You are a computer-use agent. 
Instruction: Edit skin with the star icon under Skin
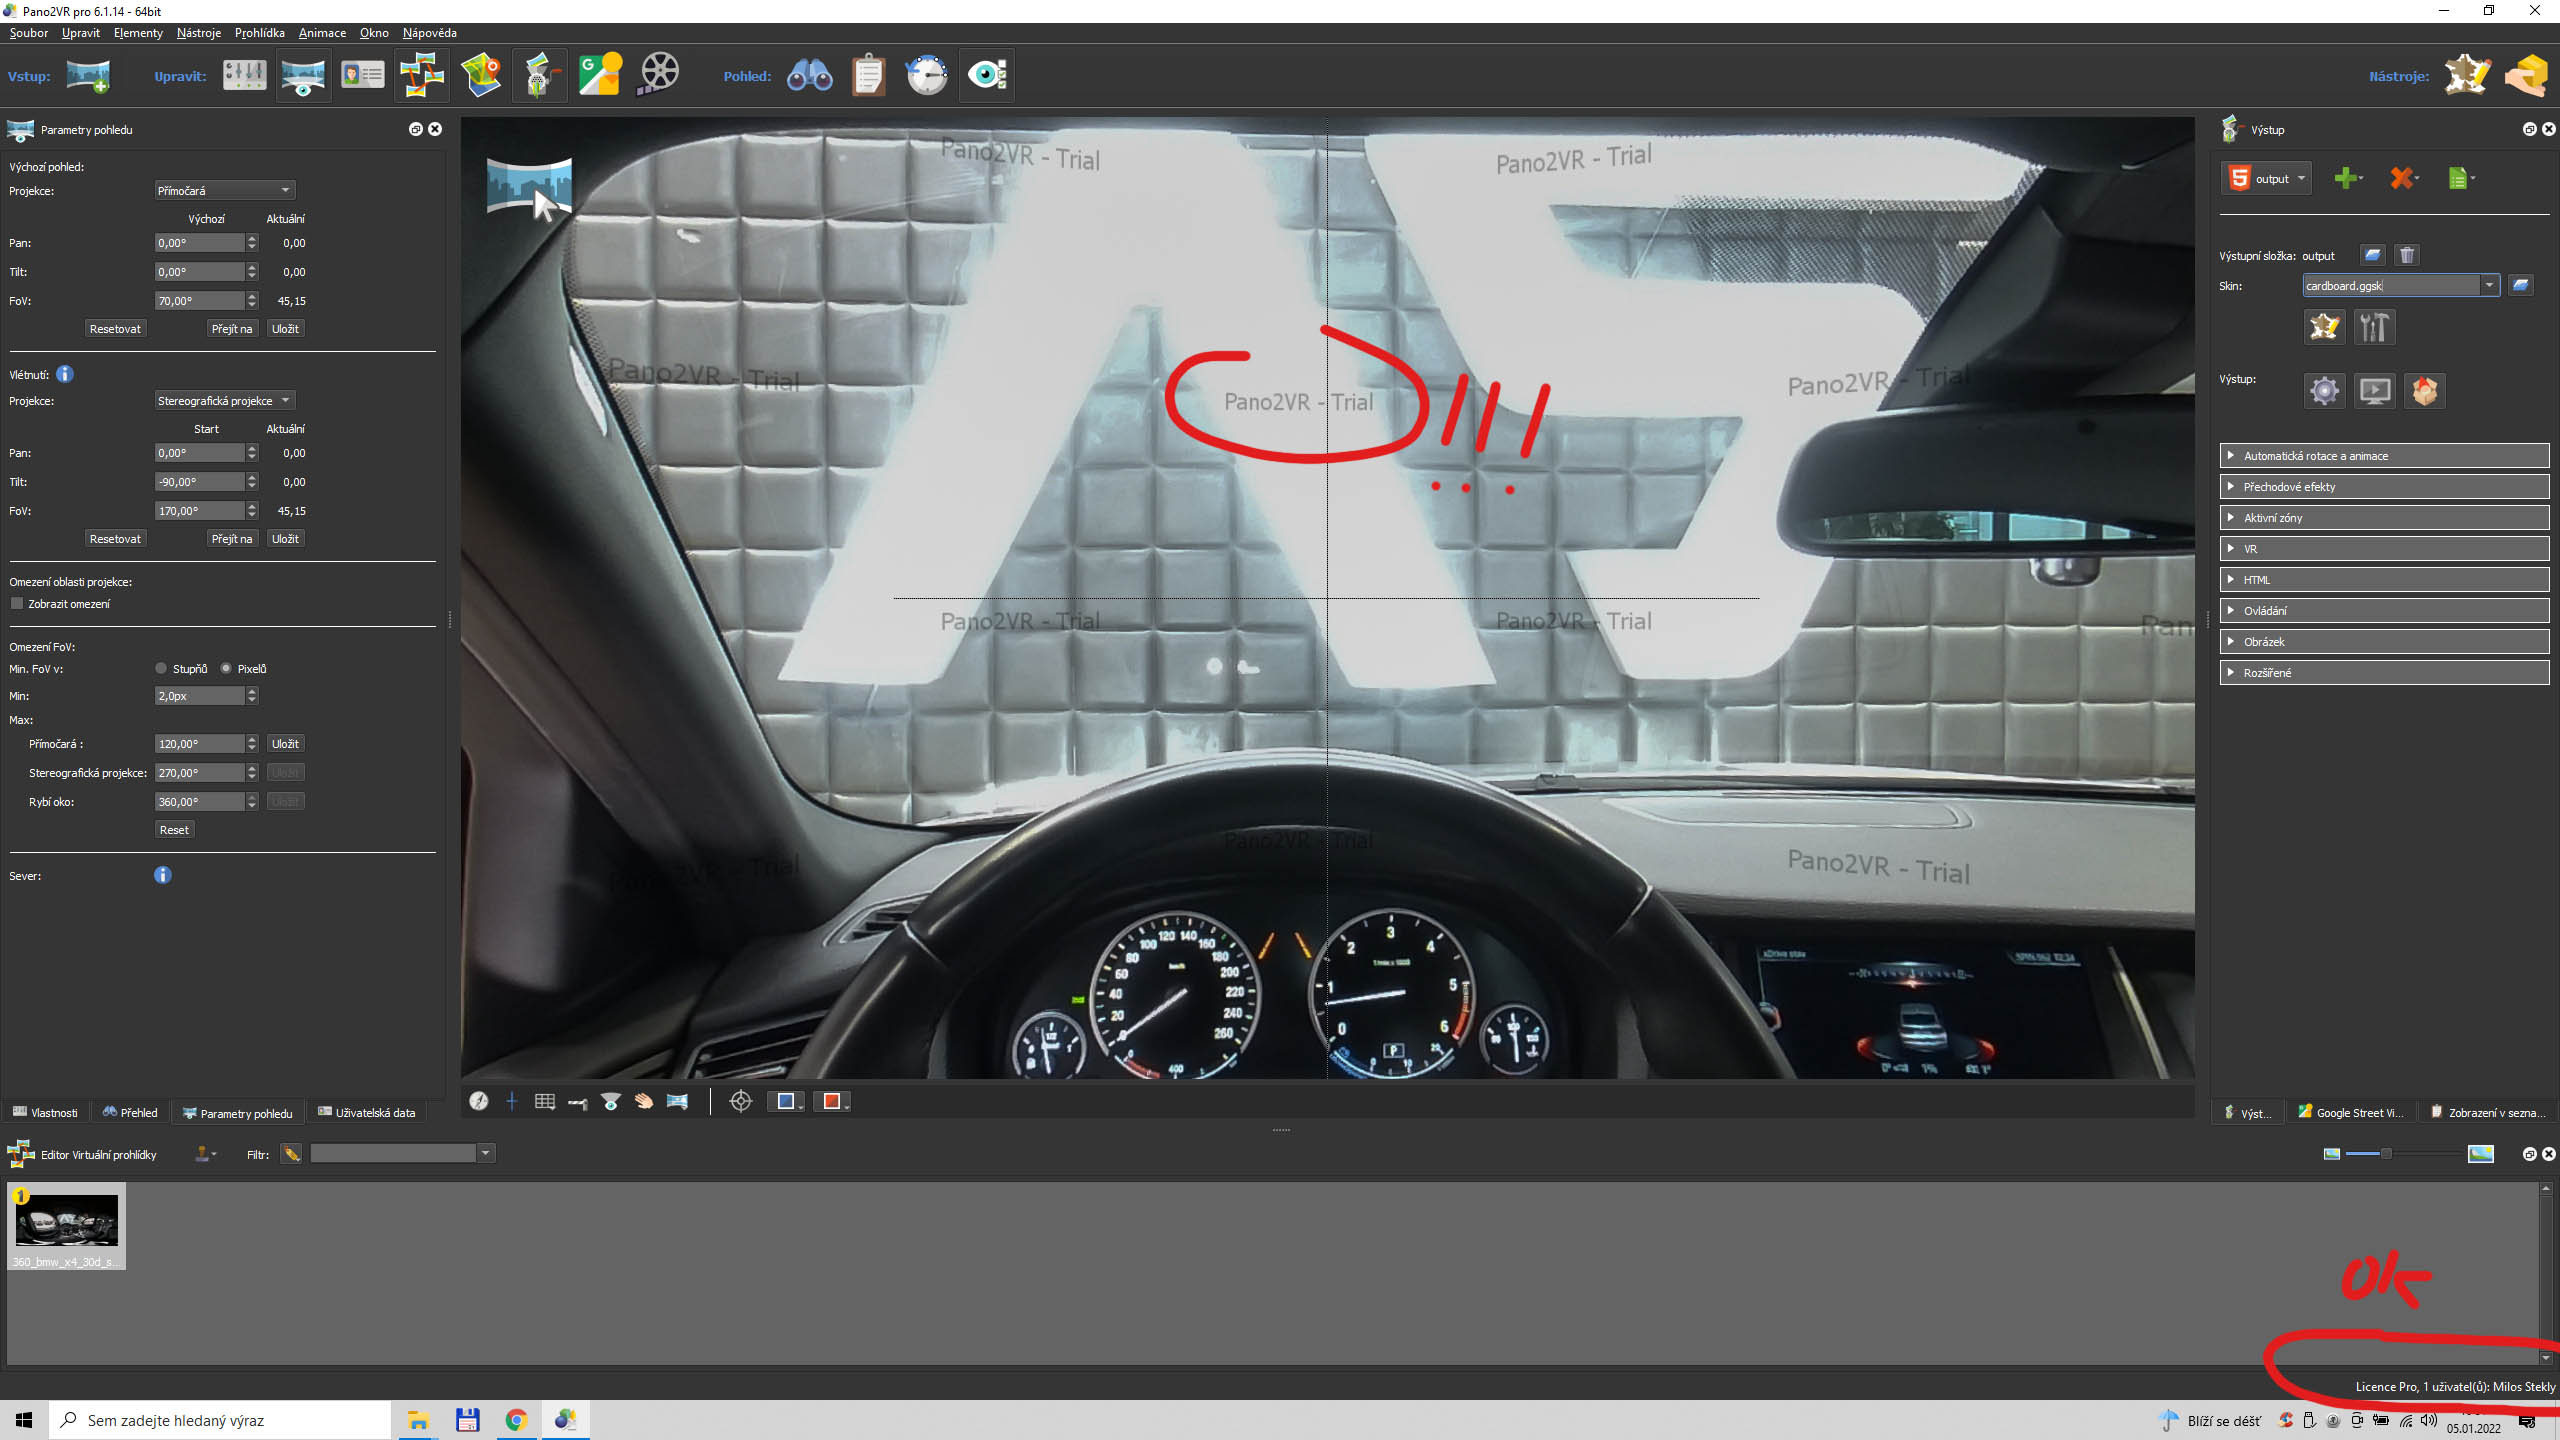2324,327
